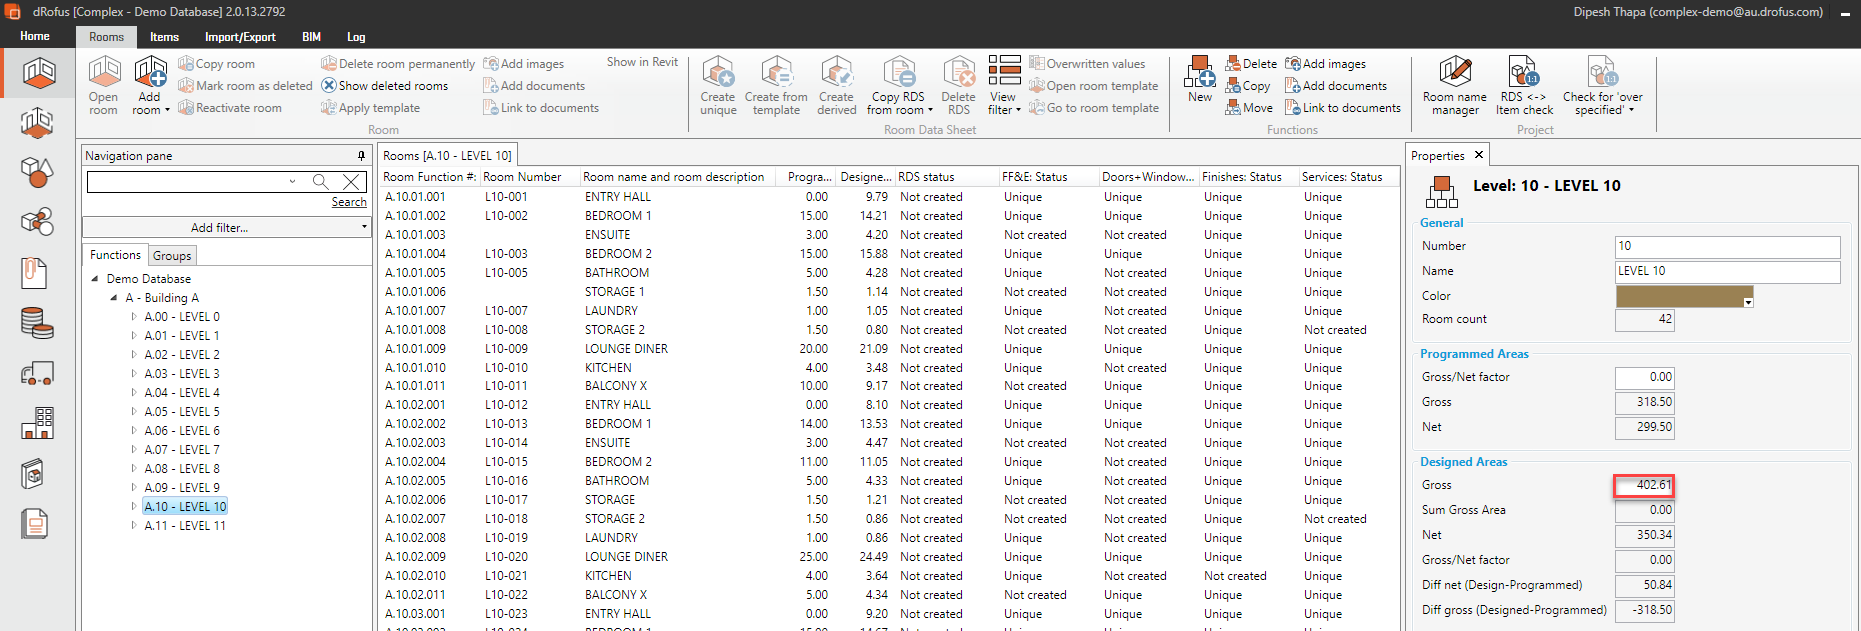
Task: Toggle Show deleted rooms
Action: click(385, 86)
